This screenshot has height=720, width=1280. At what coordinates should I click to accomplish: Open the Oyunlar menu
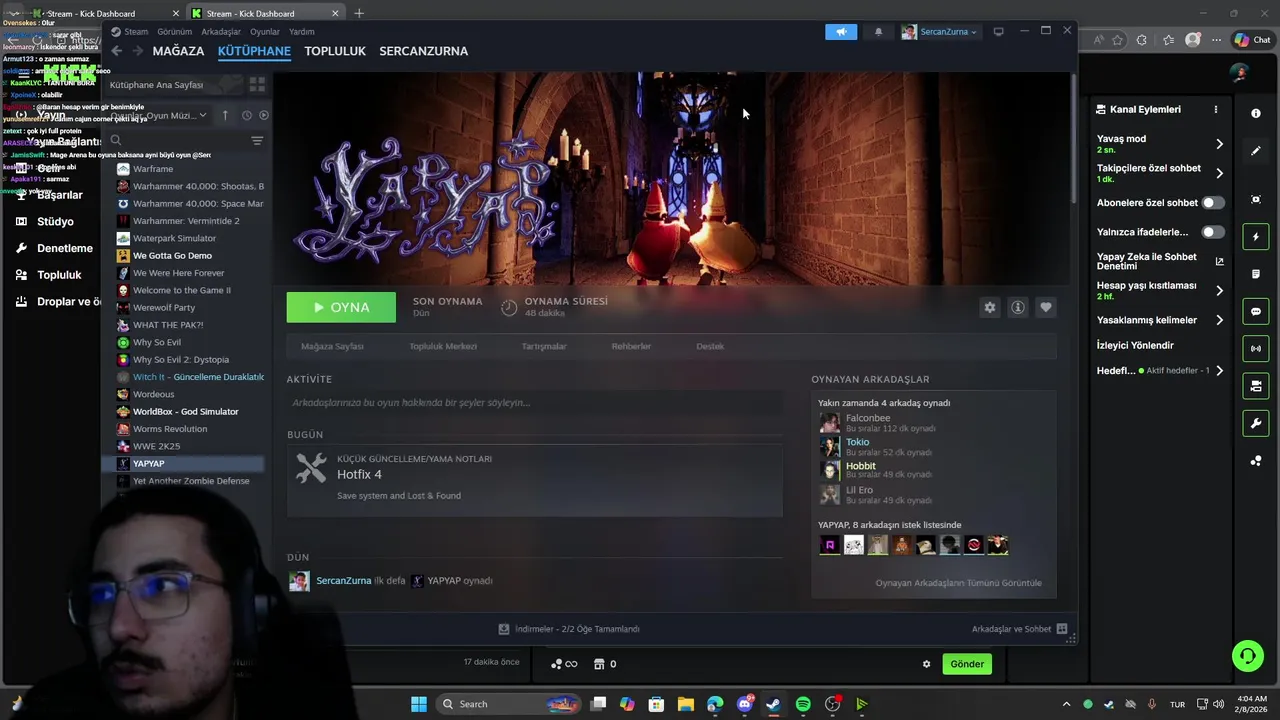point(265,32)
